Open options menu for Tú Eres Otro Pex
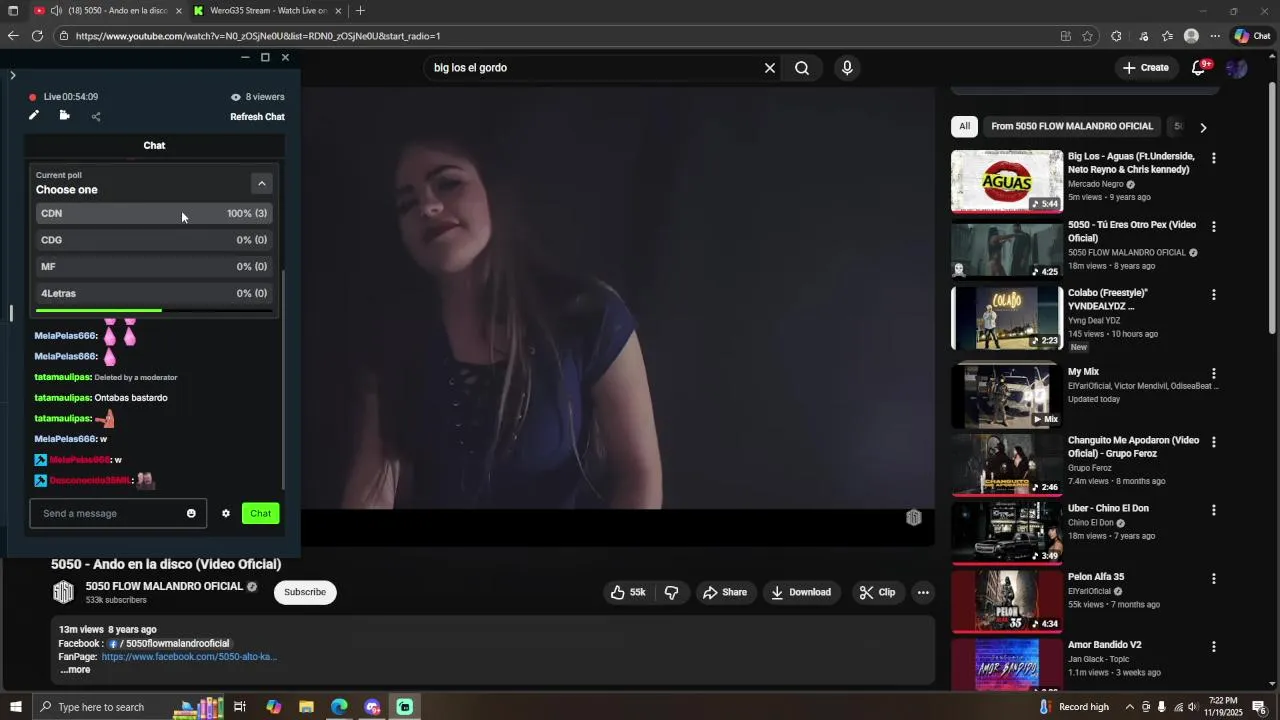The image size is (1280, 720). pos(1214,227)
